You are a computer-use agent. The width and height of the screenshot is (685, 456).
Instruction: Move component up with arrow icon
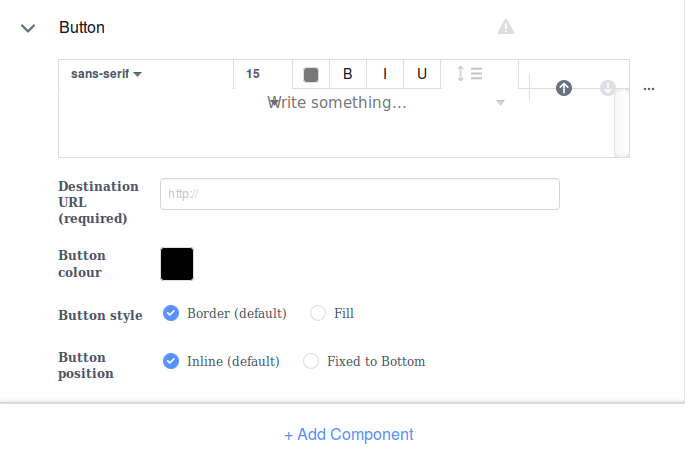click(563, 88)
